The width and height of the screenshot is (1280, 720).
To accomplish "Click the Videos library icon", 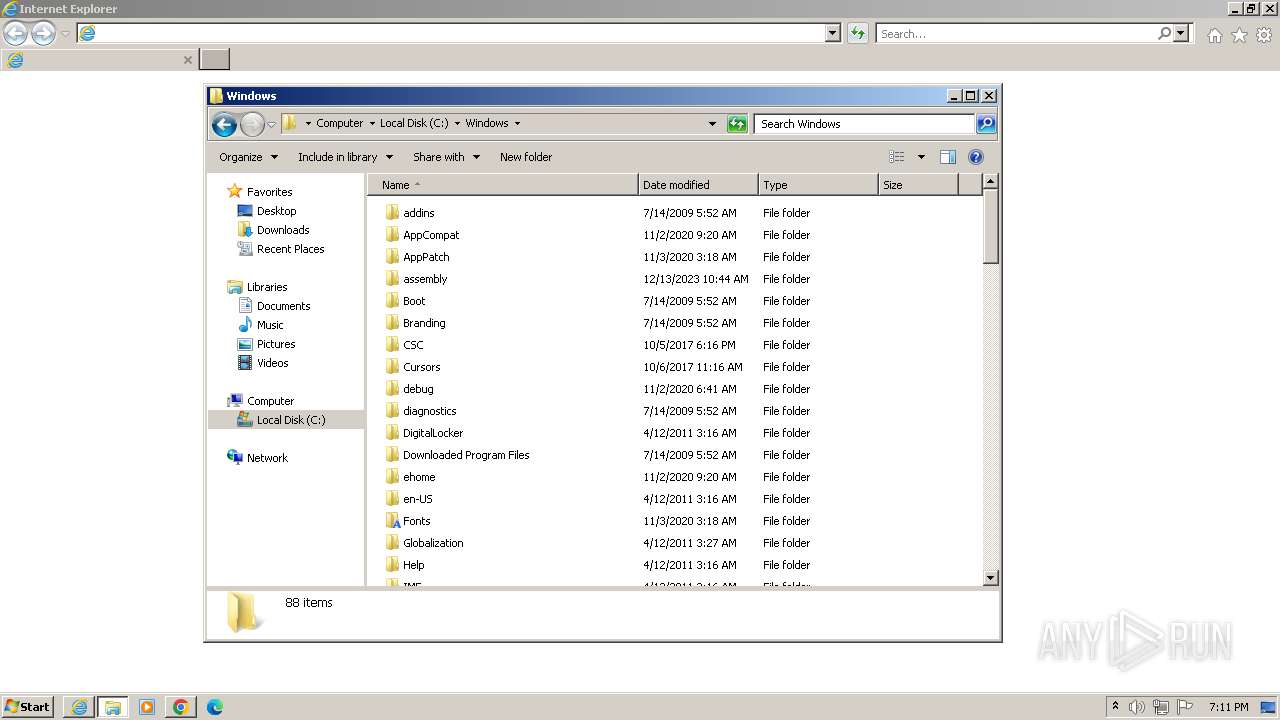I will click(245, 363).
